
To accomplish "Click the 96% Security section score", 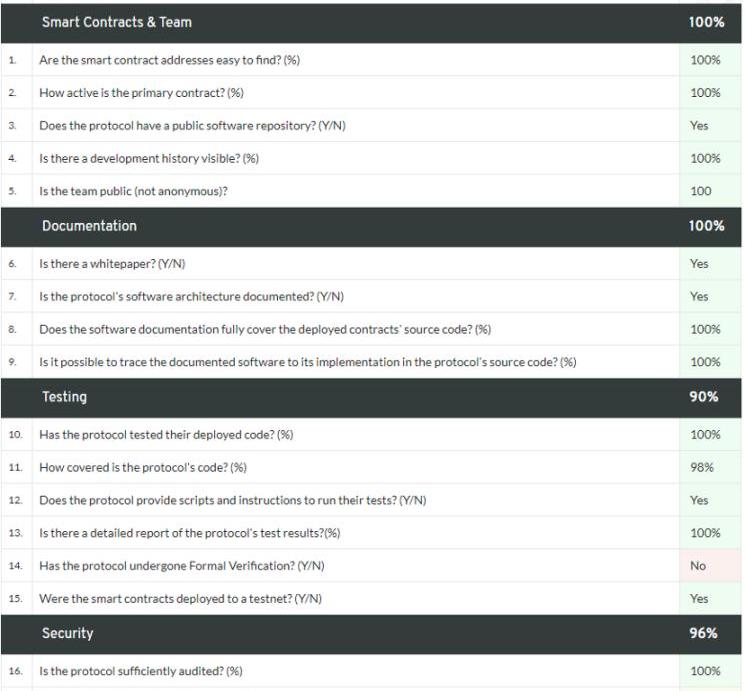I will [704, 633].
